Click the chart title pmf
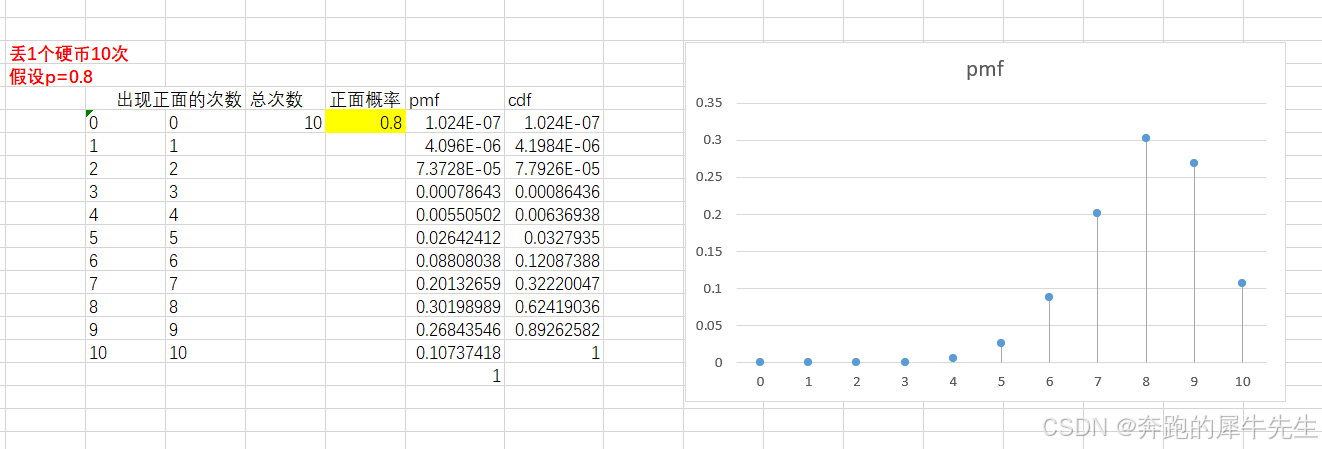Image resolution: width=1322 pixels, height=449 pixels. [x=985, y=70]
